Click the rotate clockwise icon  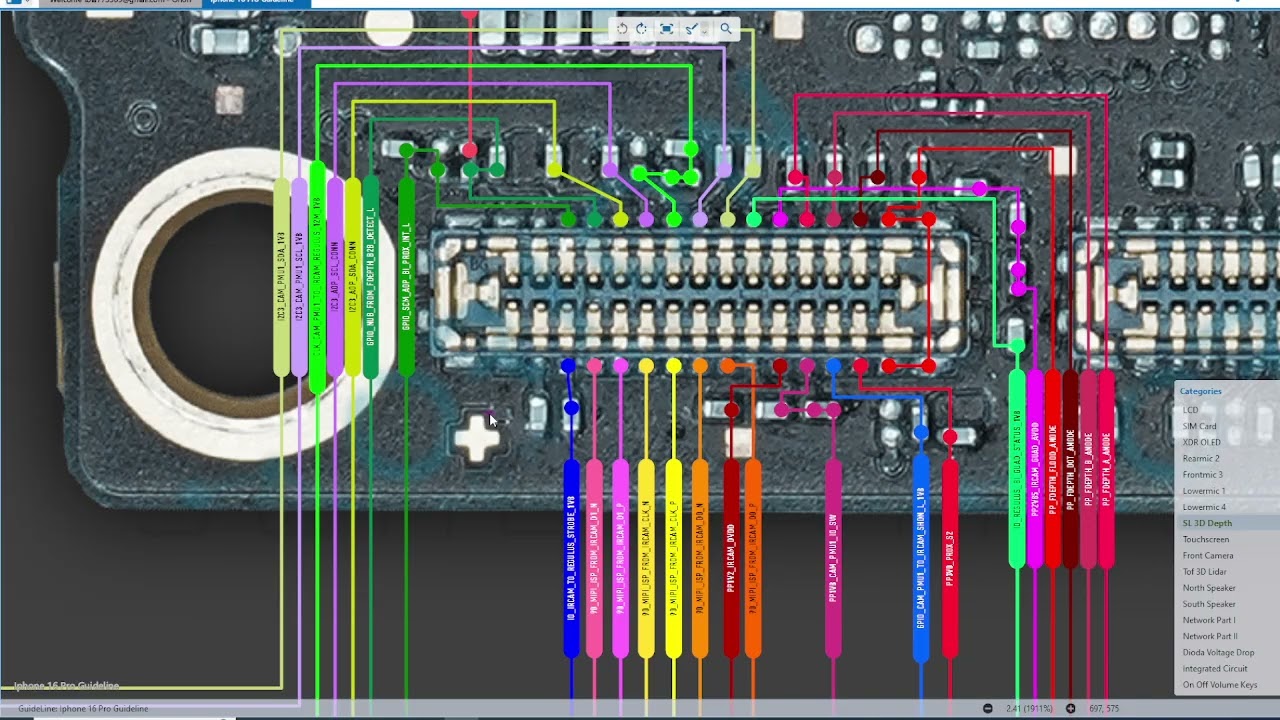pyautogui.click(x=641, y=29)
